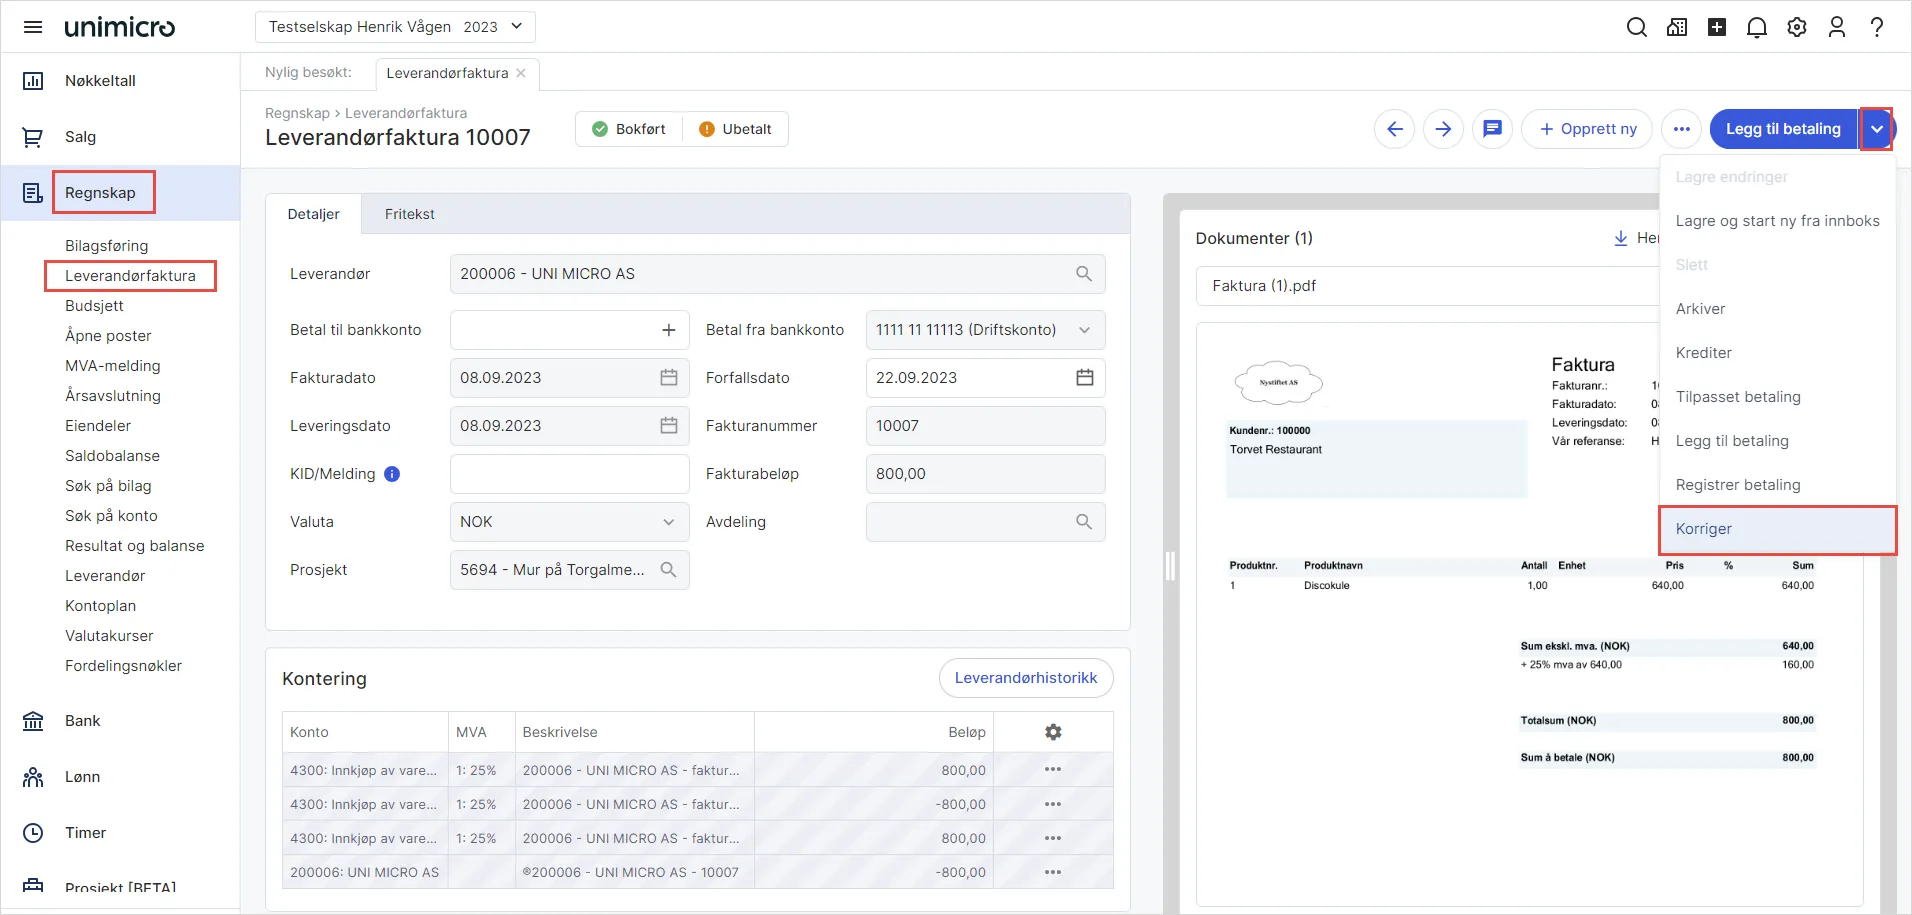Click the Opprett ny button

click(x=1587, y=129)
